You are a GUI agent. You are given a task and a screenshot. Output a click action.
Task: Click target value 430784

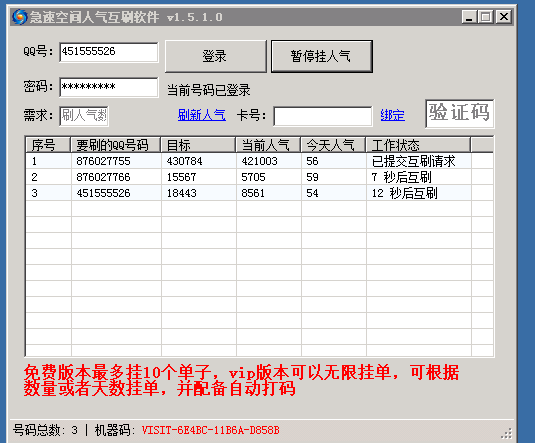pos(185,161)
